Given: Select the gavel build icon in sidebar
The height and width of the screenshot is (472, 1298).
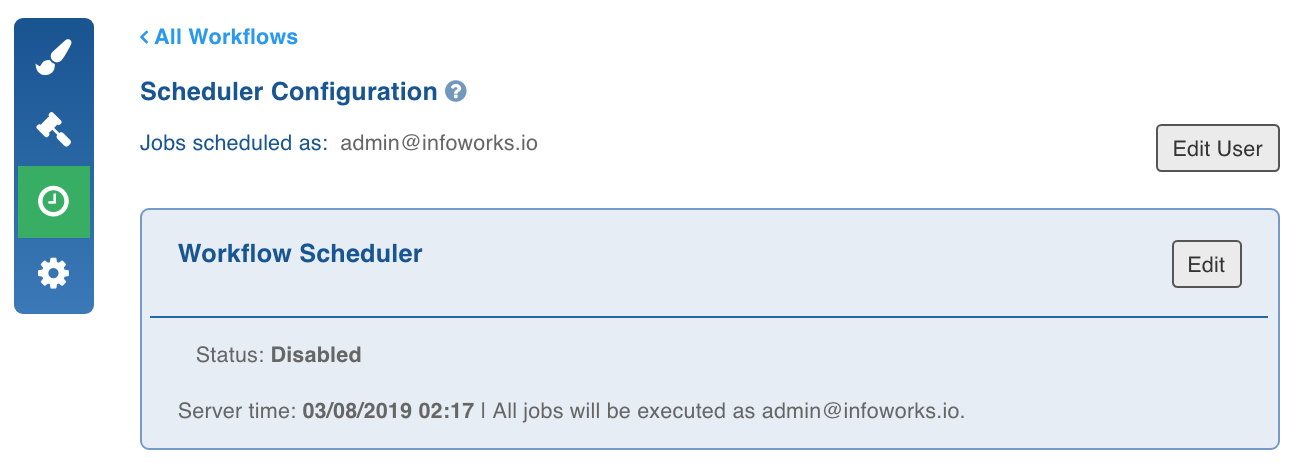Looking at the screenshot, I should pyautogui.click(x=54, y=130).
